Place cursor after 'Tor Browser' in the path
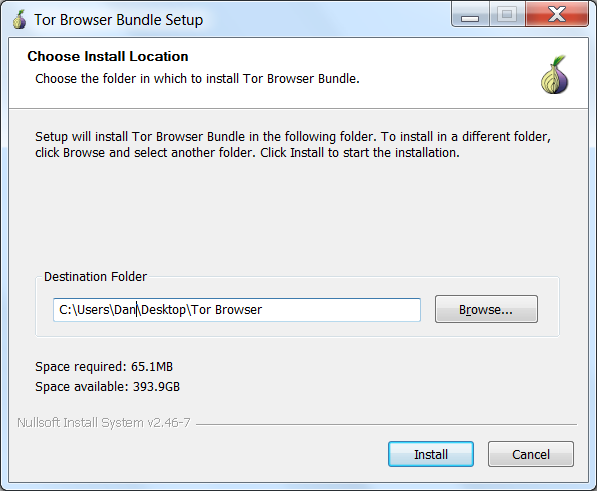The height and width of the screenshot is (491, 597). pyautogui.click(x=263, y=310)
